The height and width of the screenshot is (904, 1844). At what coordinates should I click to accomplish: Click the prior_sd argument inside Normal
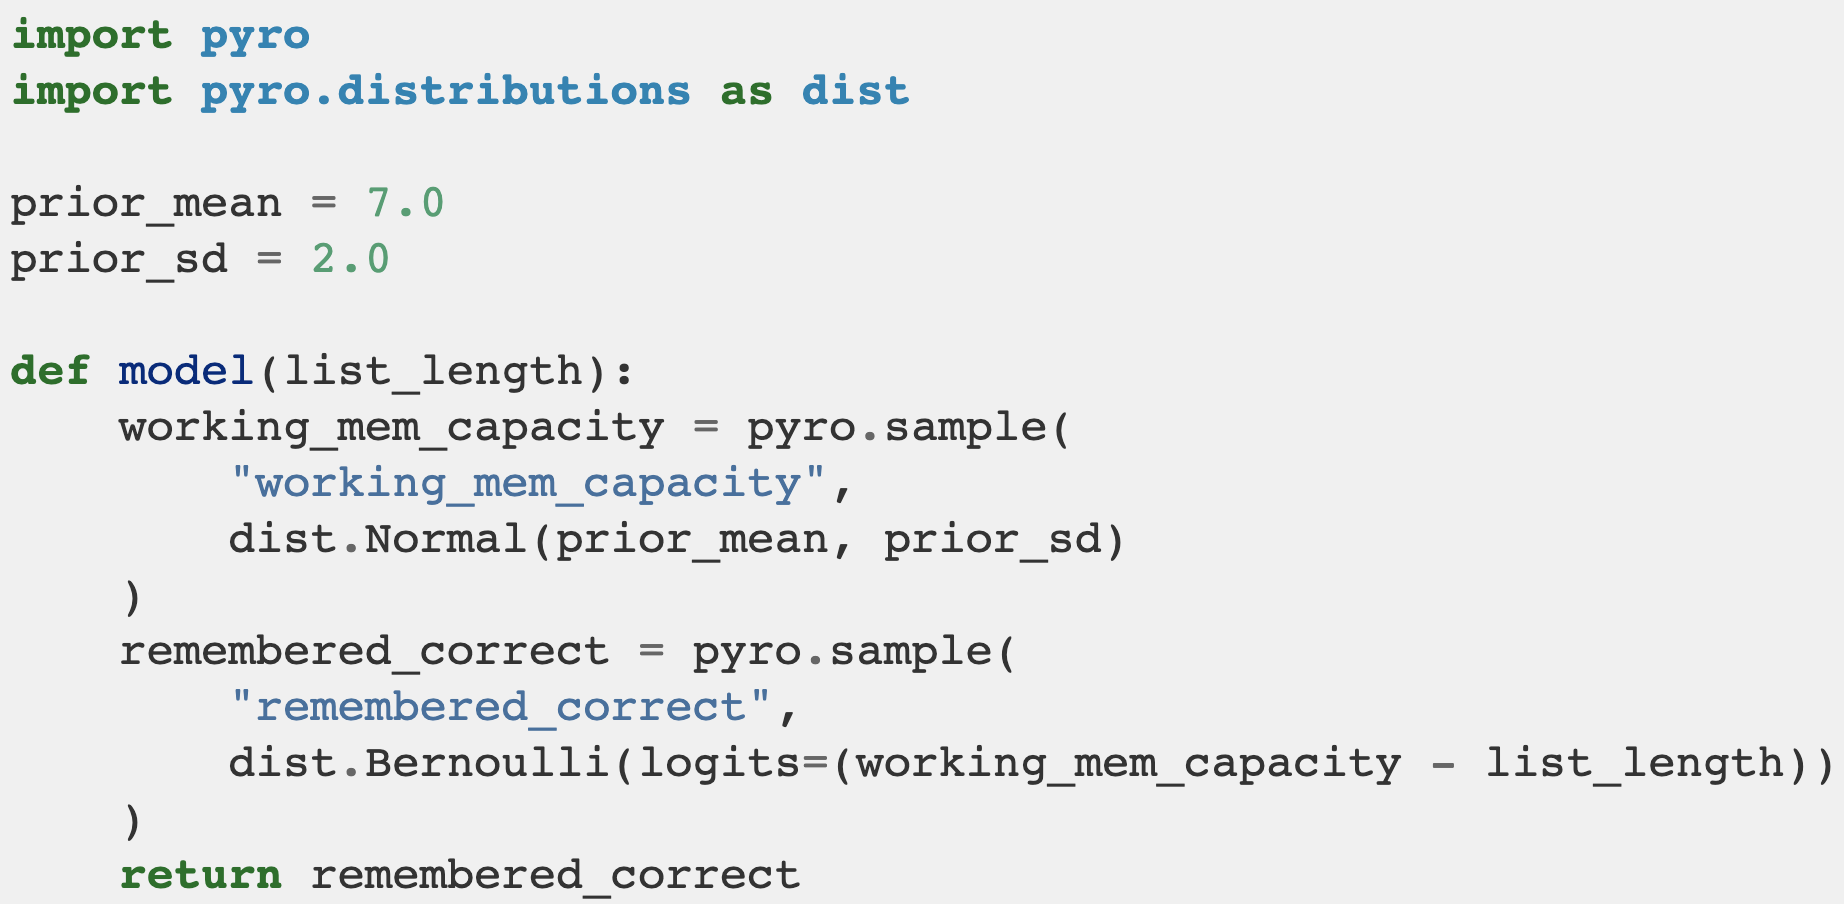(x=992, y=540)
